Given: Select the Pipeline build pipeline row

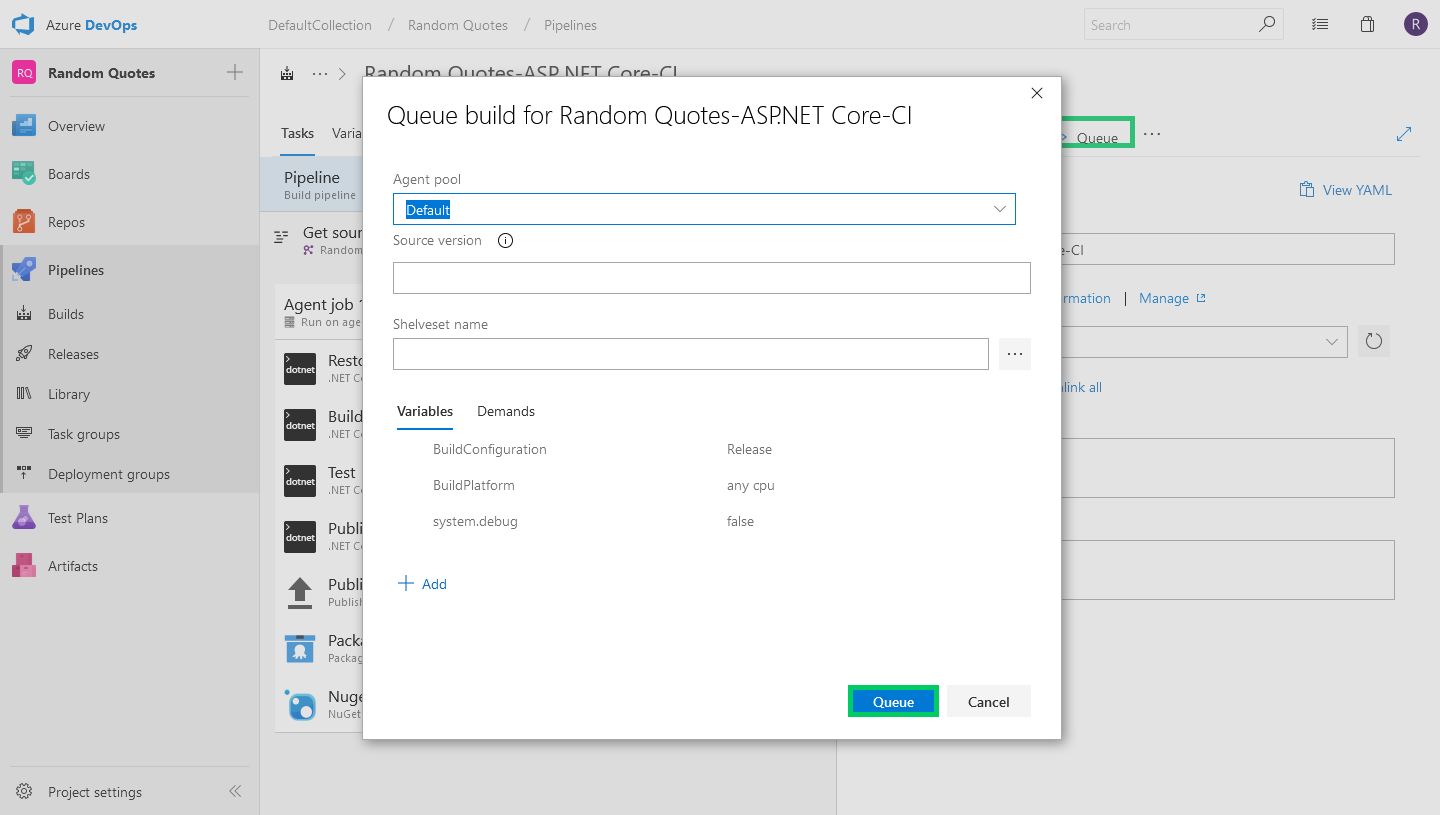Looking at the screenshot, I should 311,184.
